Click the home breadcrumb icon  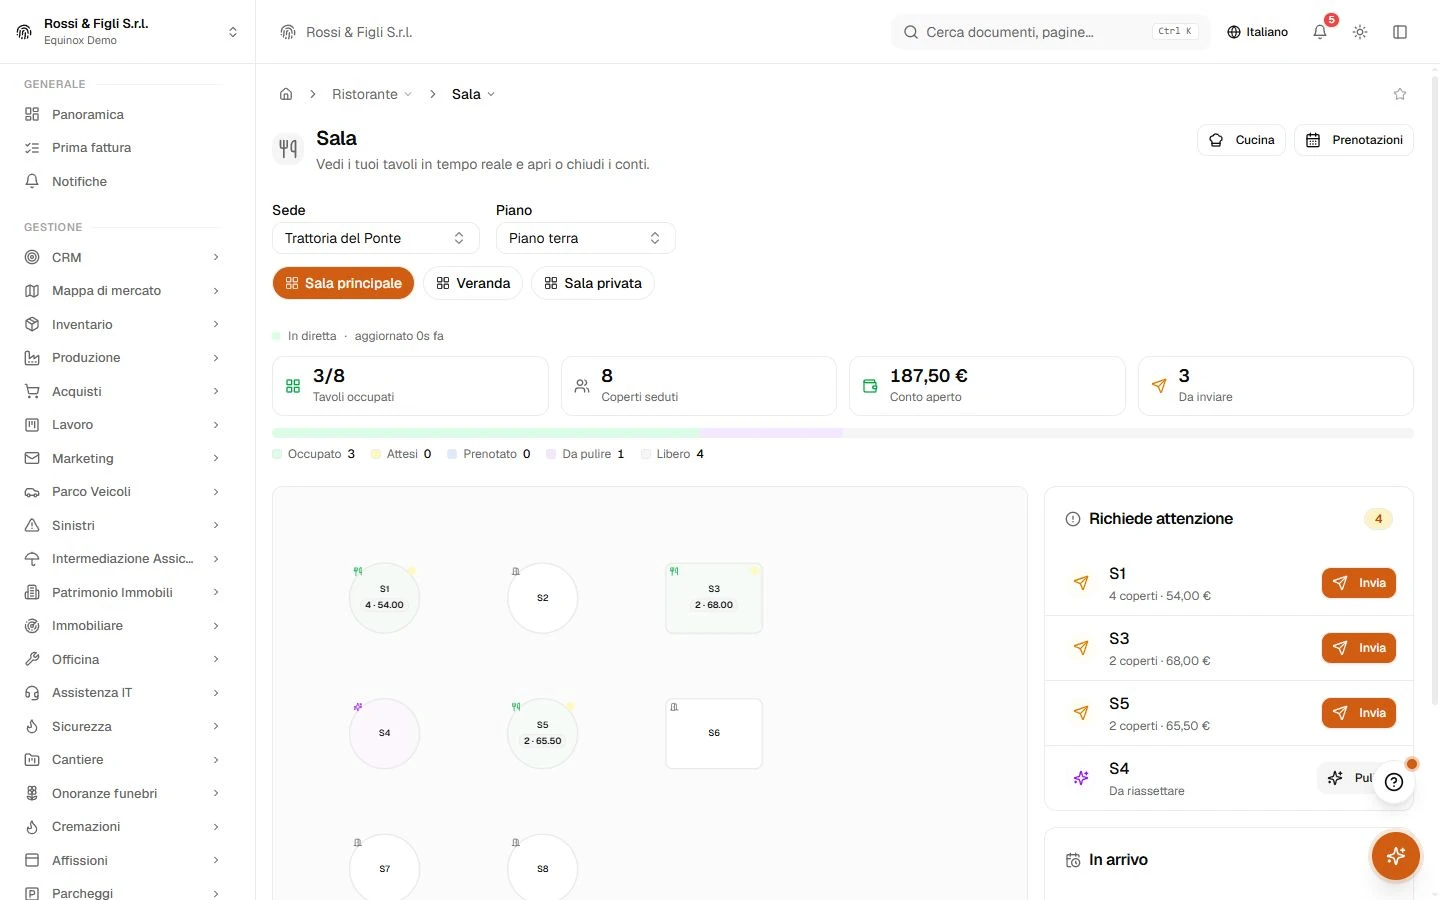[x=286, y=94]
